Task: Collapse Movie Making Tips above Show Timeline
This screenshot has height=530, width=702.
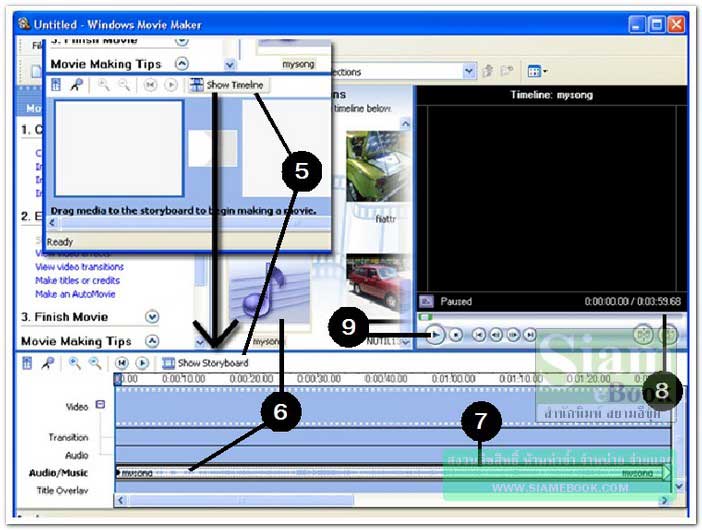Action: pyautogui.click(x=181, y=64)
